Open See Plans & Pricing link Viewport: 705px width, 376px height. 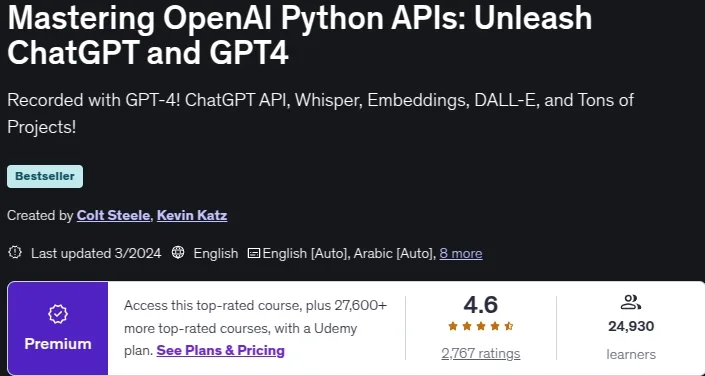pos(221,350)
